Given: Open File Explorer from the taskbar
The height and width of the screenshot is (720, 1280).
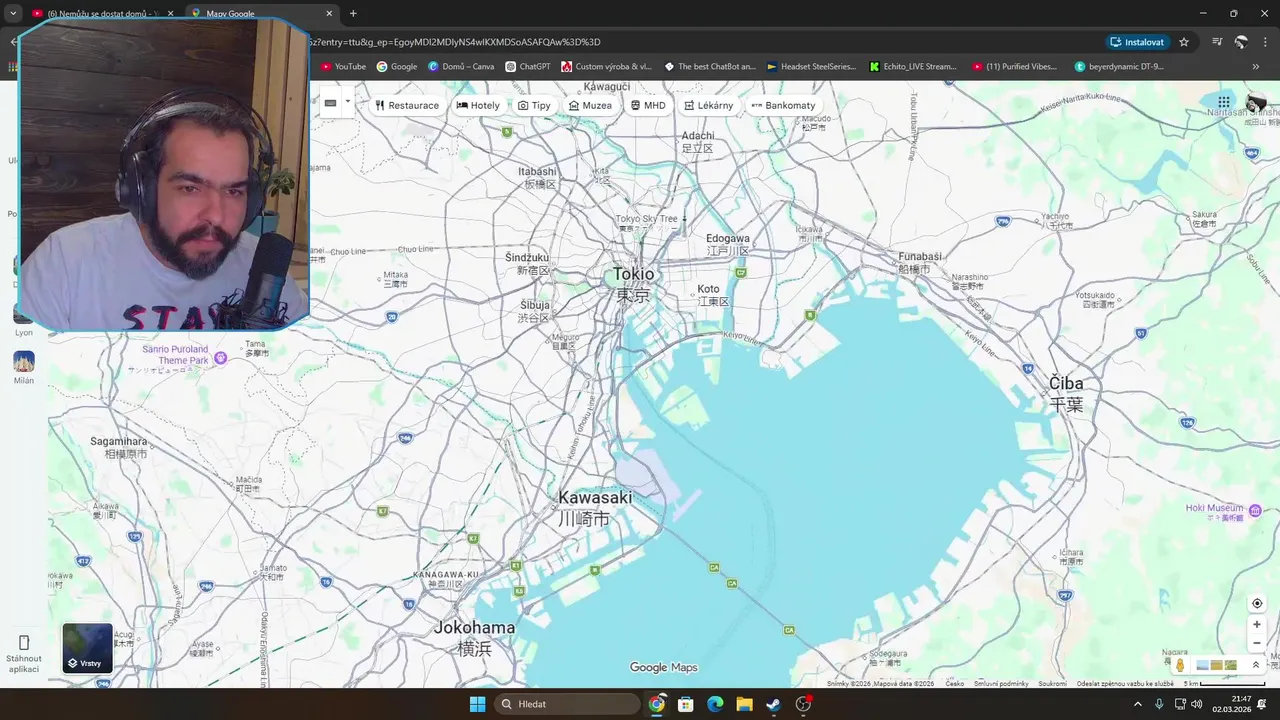Looking at the screenshot, I should pyautogui.click(x=744, y=704).
